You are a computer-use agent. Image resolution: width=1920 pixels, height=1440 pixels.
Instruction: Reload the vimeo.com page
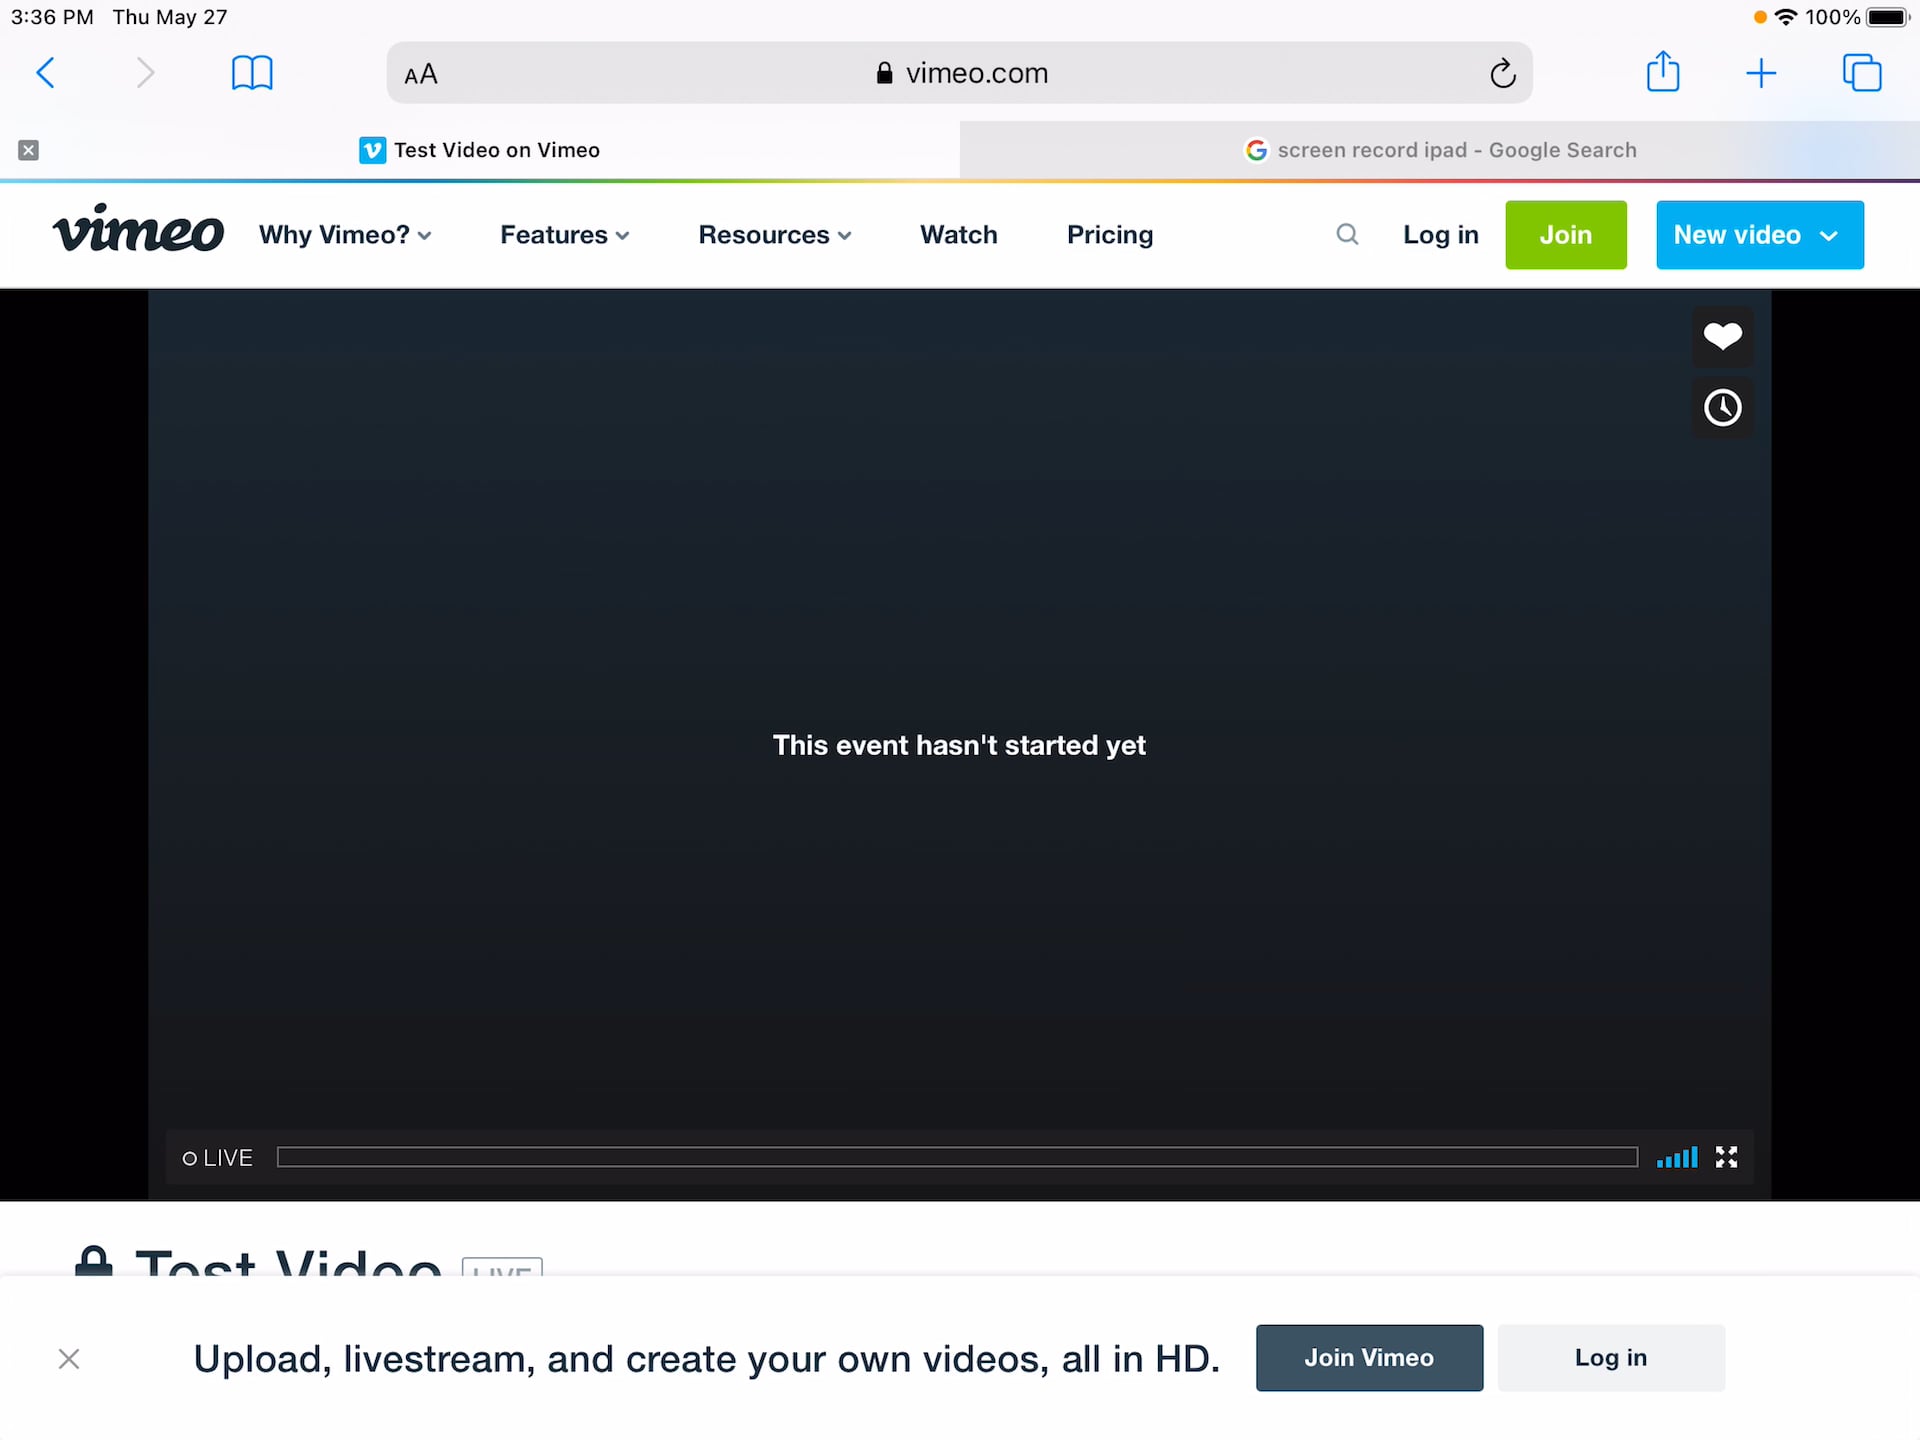click(1502, 73)
